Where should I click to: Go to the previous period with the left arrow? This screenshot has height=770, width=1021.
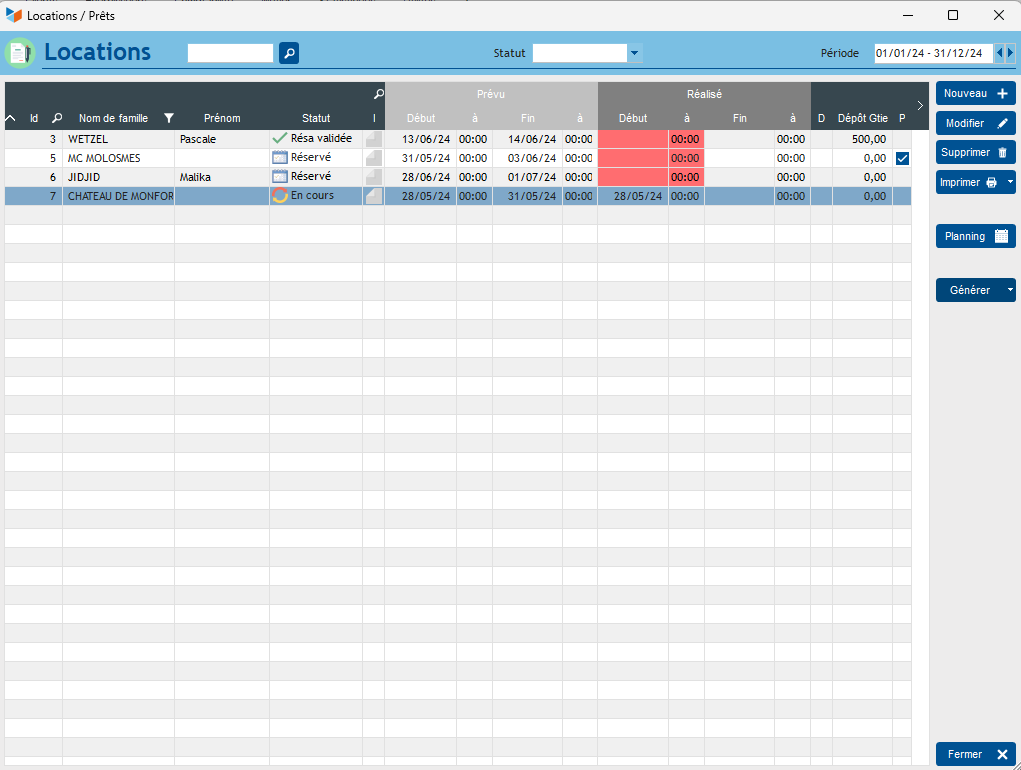pyautogui.click(x=999, y=53)
